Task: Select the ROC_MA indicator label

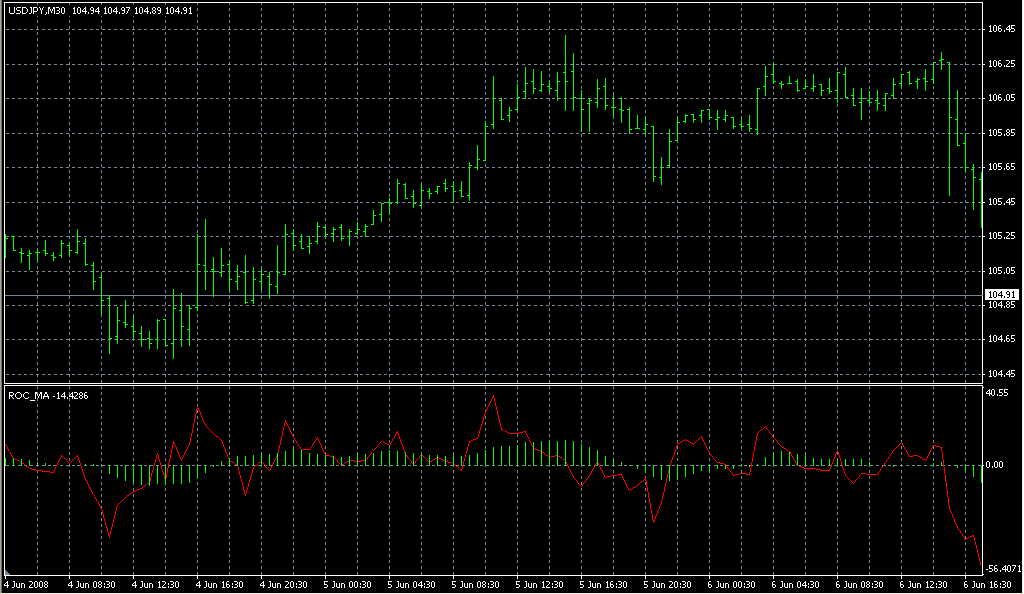Action: [27, 395]
